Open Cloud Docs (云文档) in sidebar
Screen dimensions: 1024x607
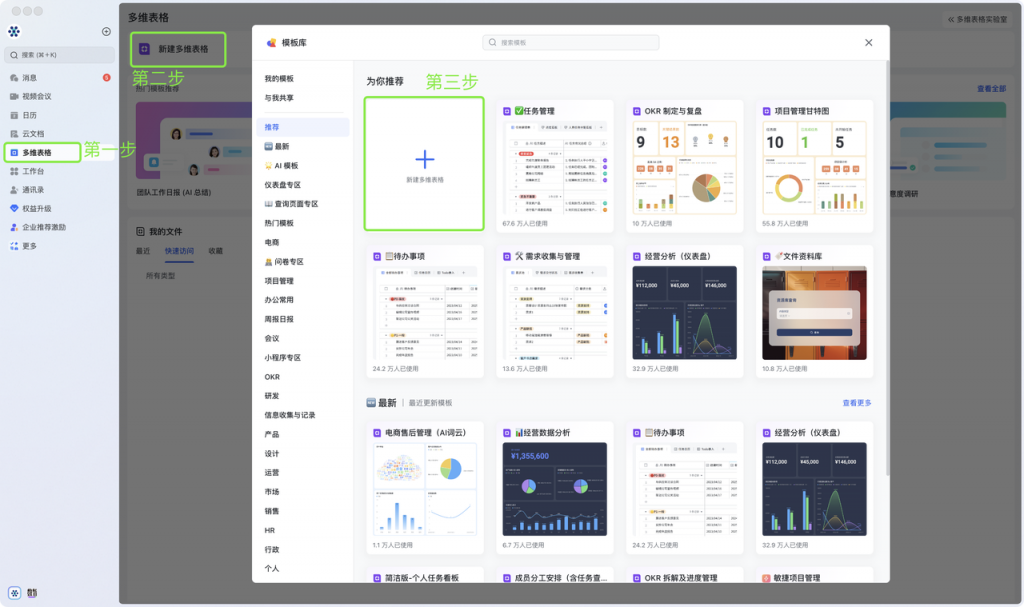pyautogui.click(x=33, y=134)
